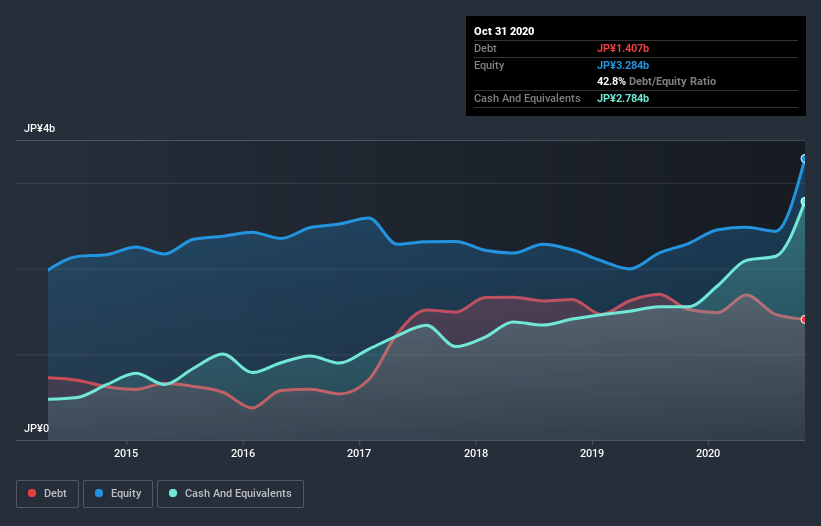821x526 pixels.
Task: Click the Debt label in tooltip
Action: click(485, 48)
